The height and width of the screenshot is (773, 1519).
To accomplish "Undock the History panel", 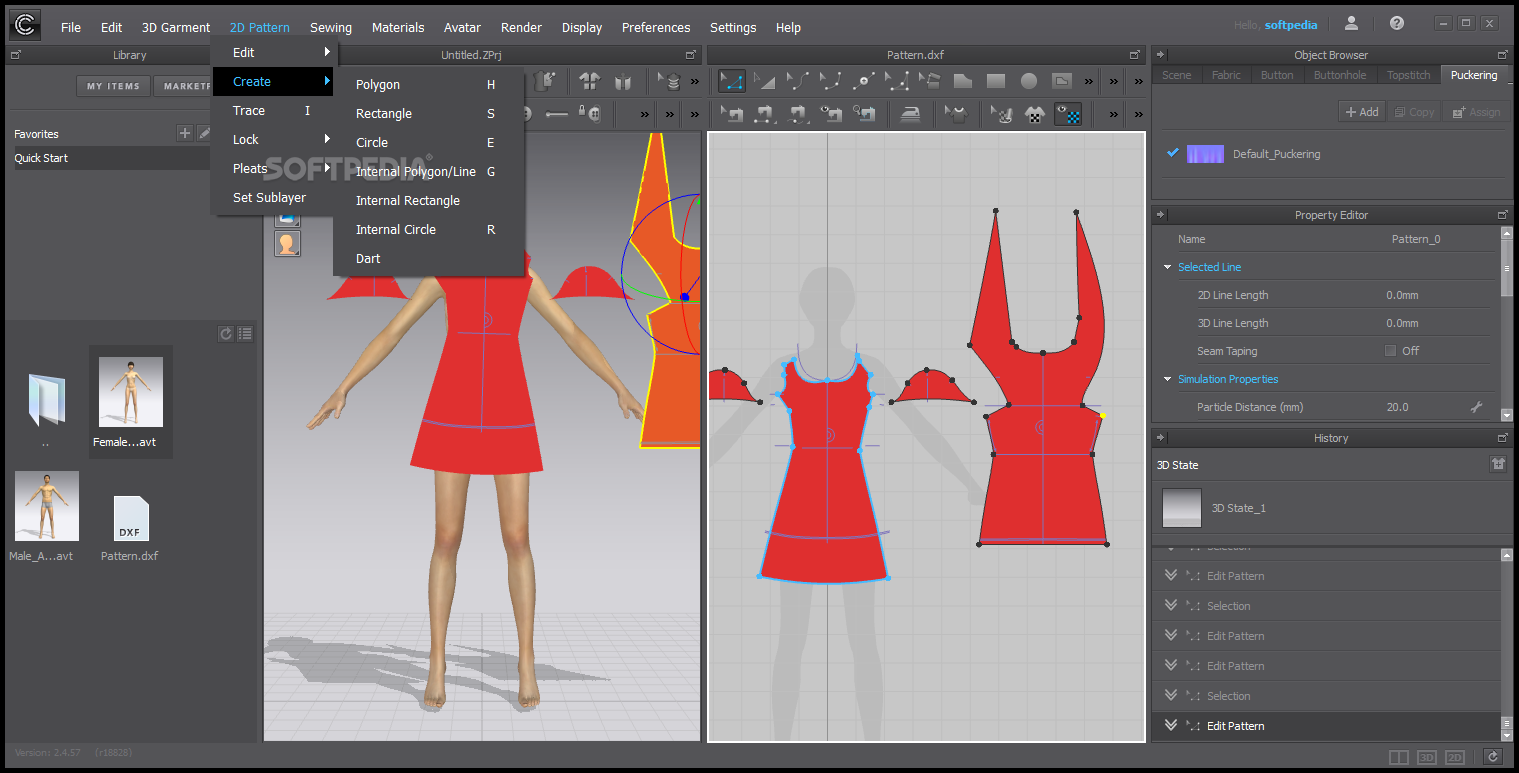I will [1502, 437].
